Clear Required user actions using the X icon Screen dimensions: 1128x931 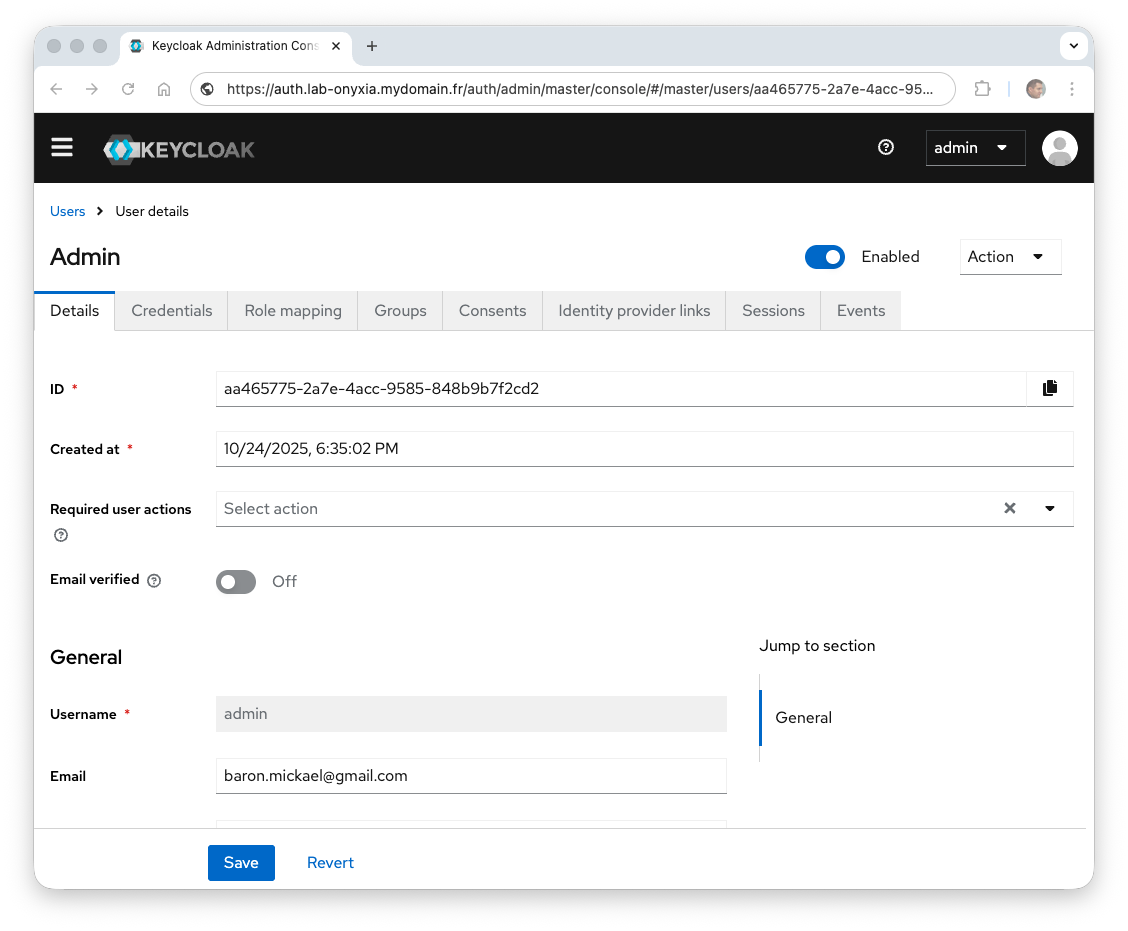[1009, 508]
